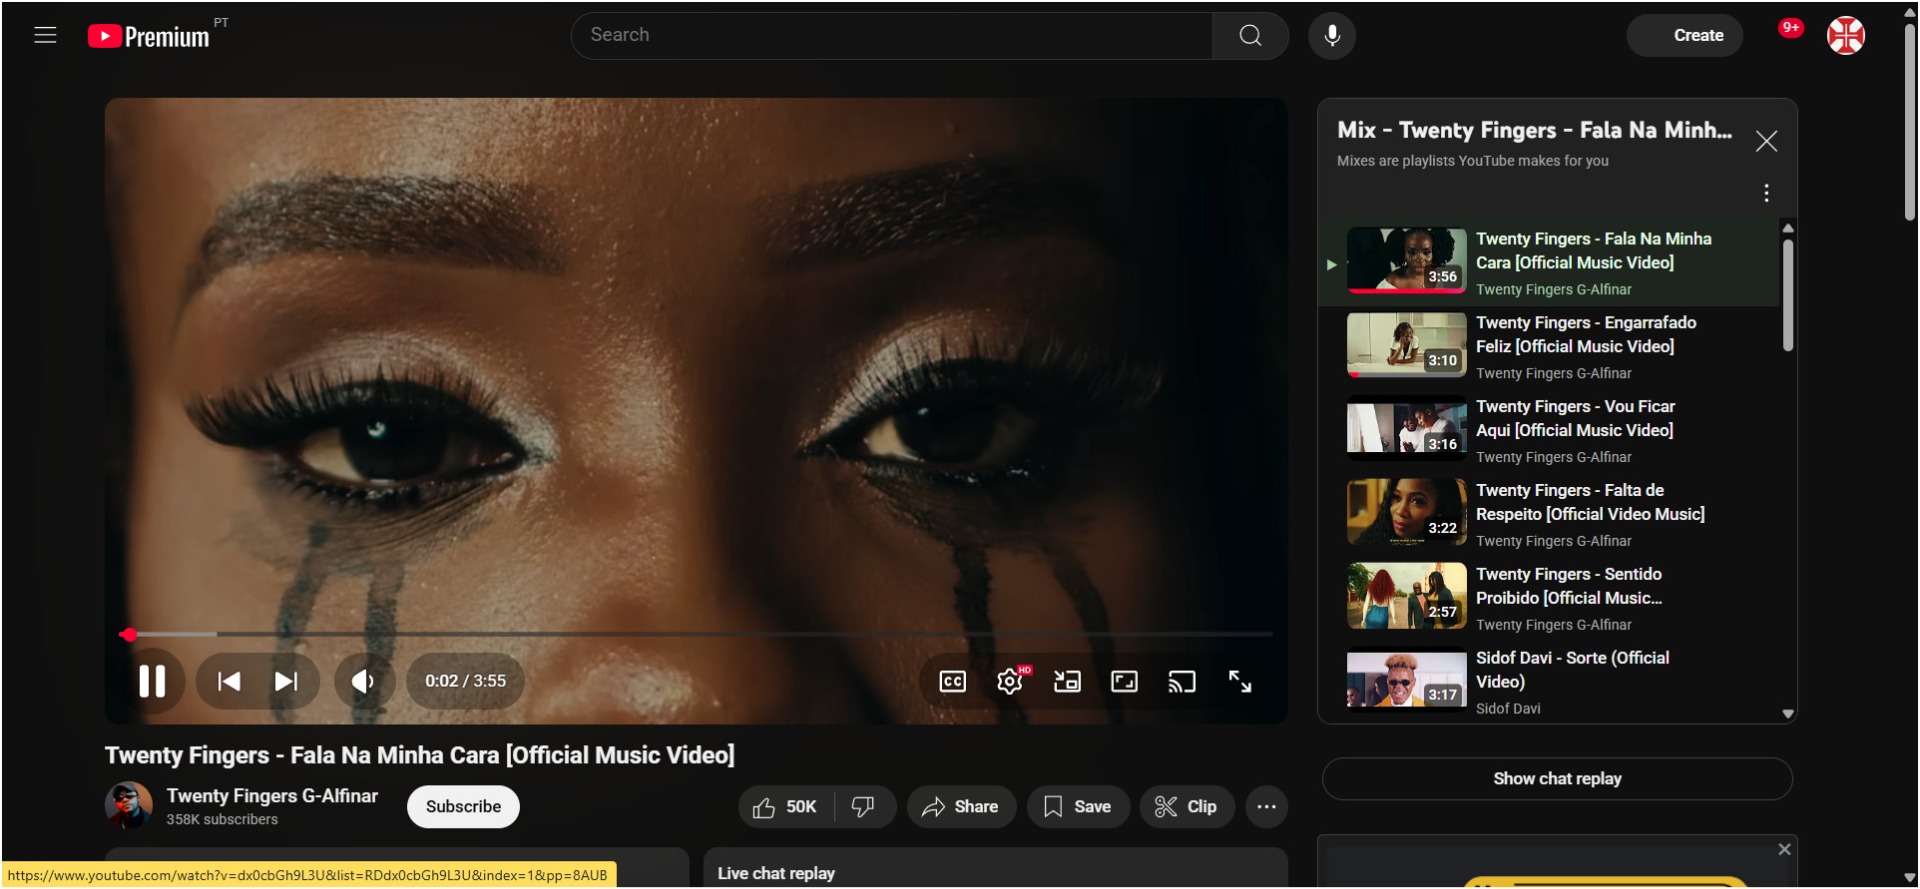Click the 0:02 / 3:55 time display

point(466,681)
